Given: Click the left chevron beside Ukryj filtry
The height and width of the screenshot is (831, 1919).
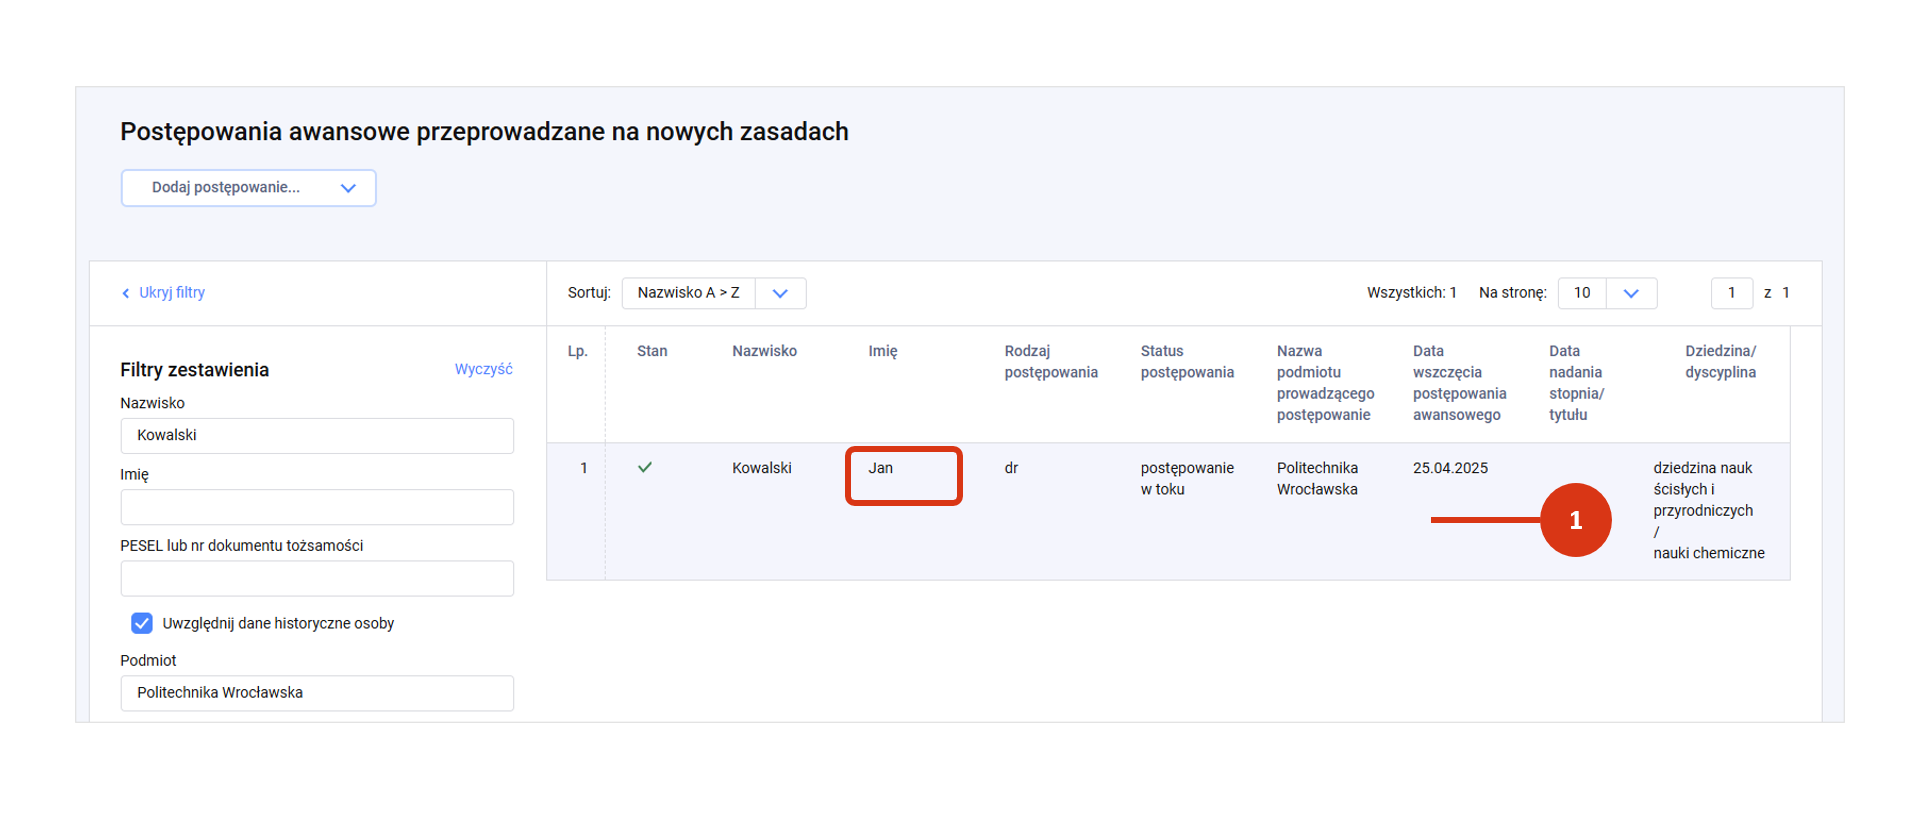Looking at the screenshot, I should point(126,293).
